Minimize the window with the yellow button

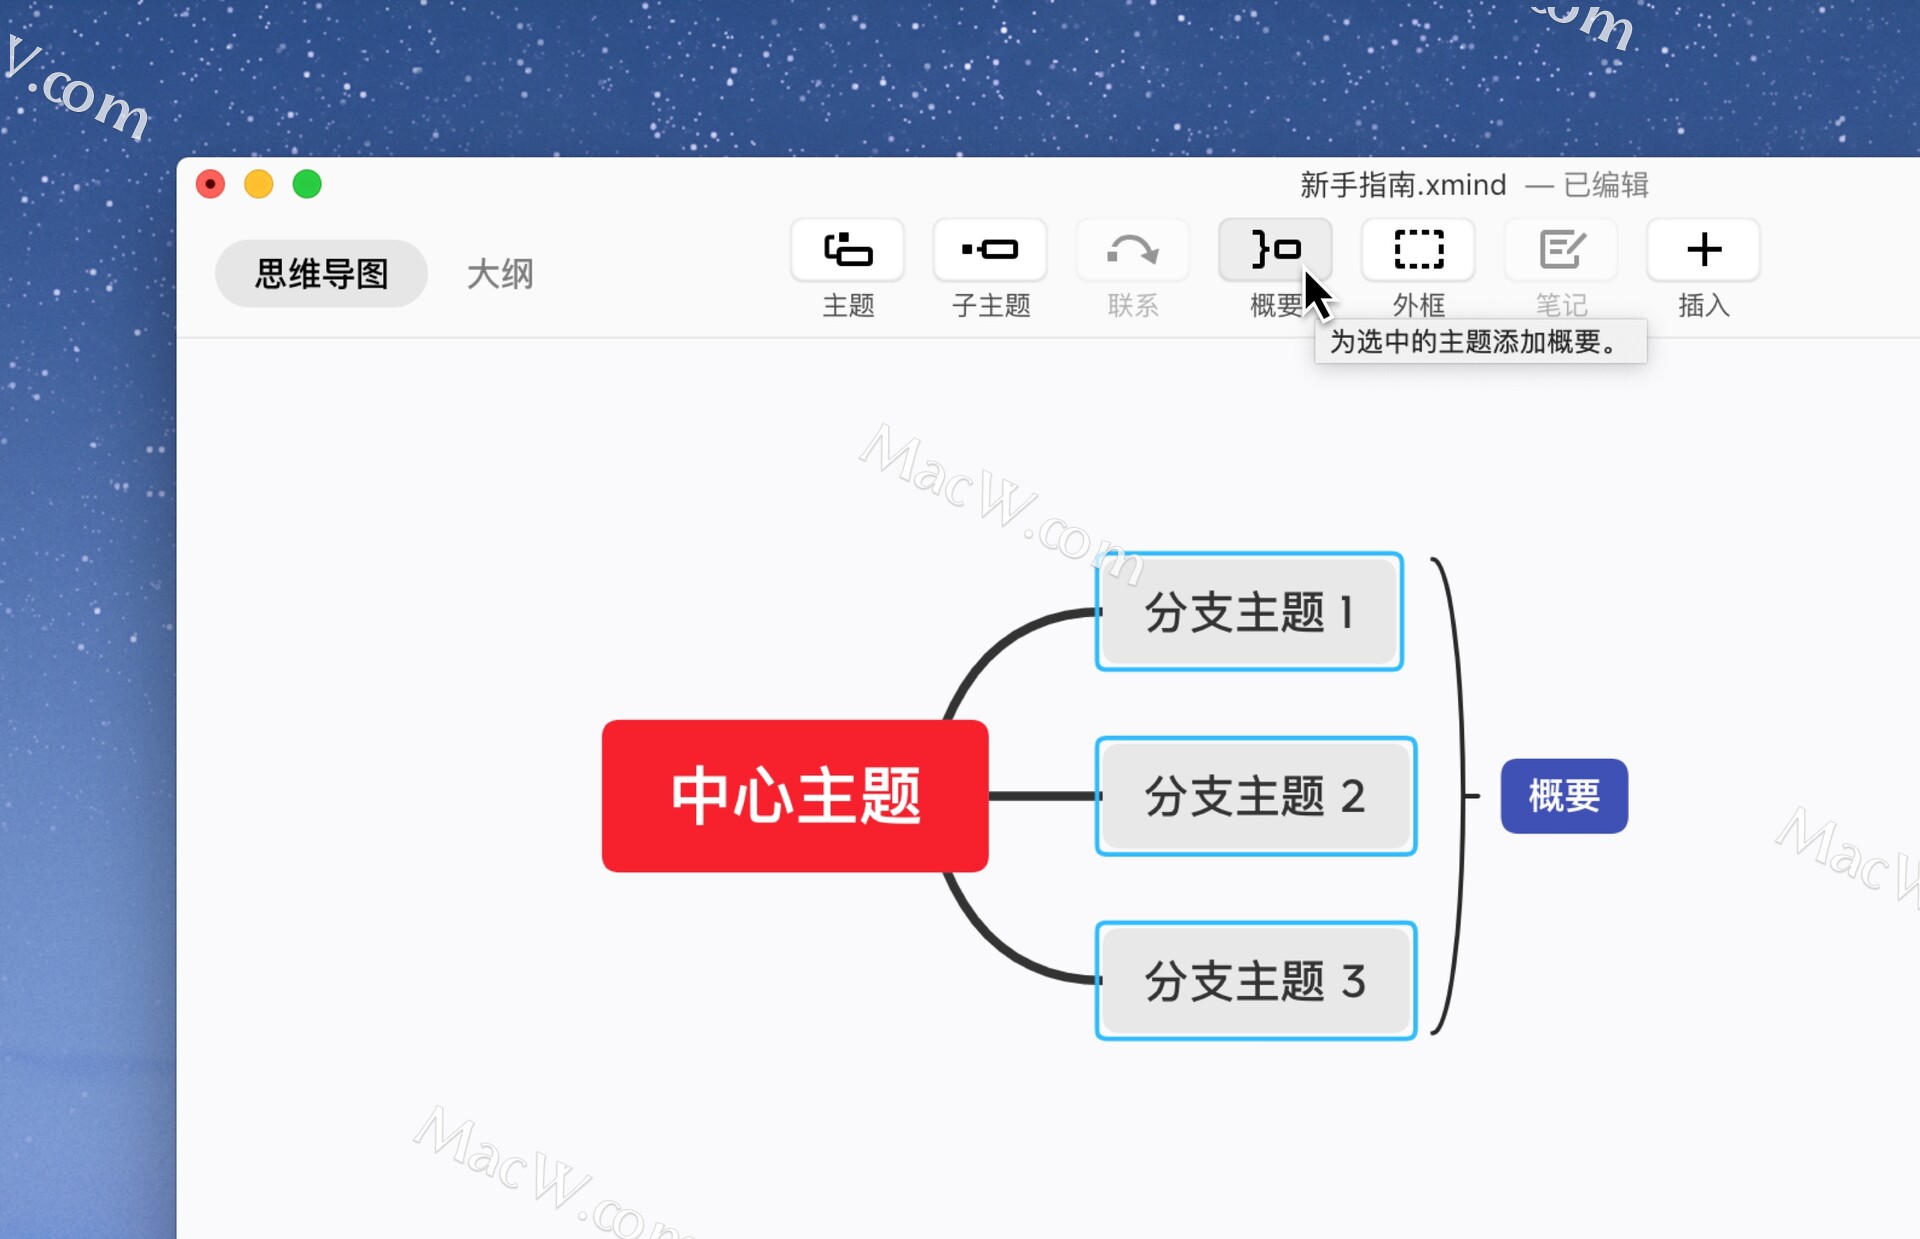click(259, 184)
